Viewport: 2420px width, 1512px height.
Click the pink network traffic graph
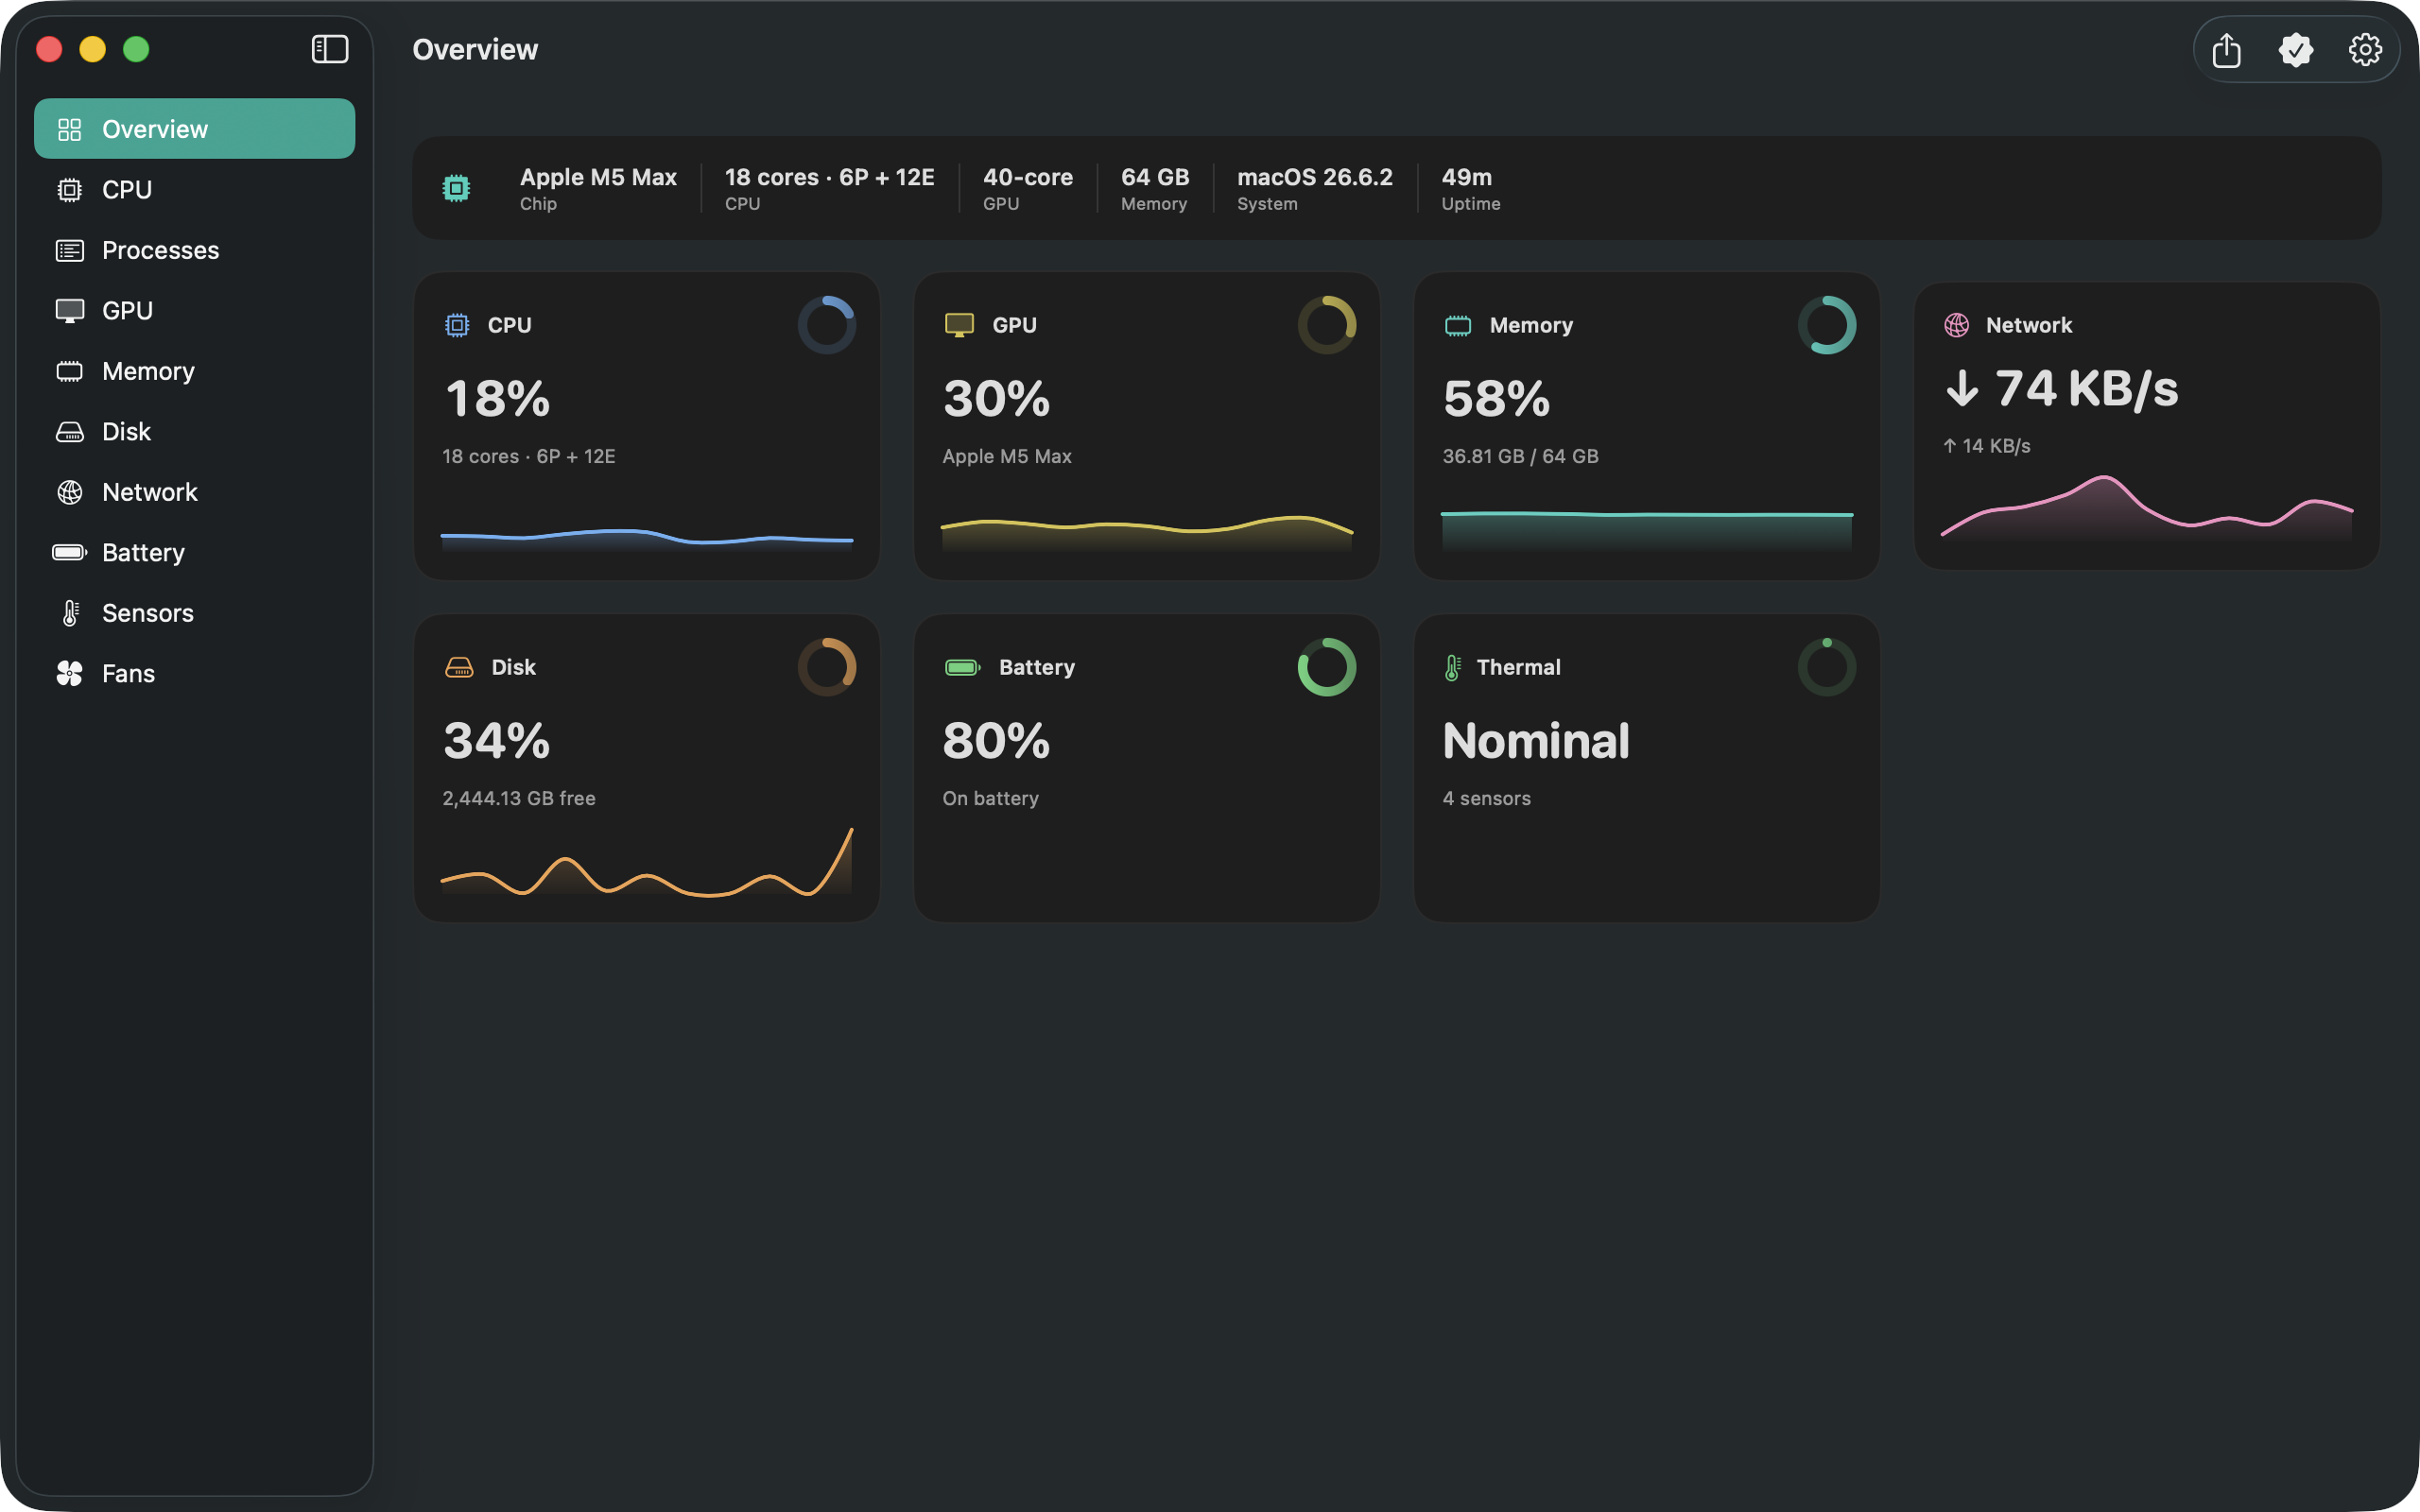click(2146, 508)
